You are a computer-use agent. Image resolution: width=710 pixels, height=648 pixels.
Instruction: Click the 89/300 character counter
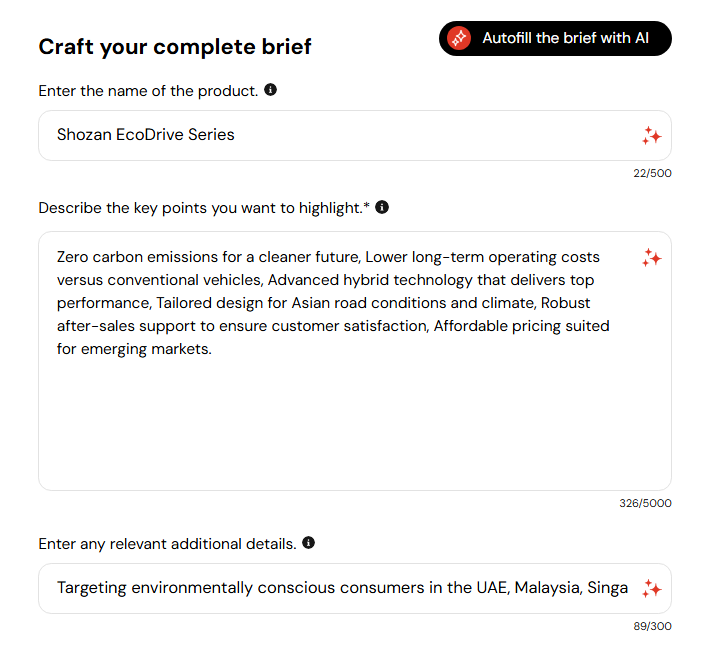point(652,626)
